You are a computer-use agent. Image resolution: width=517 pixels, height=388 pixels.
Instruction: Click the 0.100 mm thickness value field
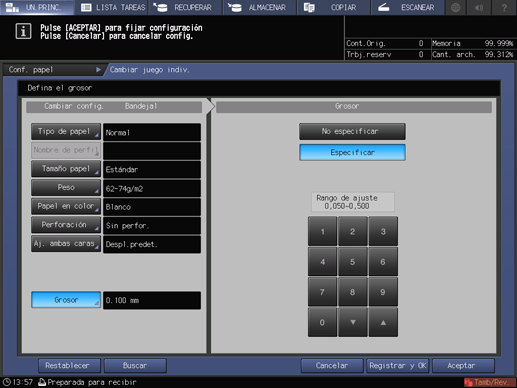point(152,300)
